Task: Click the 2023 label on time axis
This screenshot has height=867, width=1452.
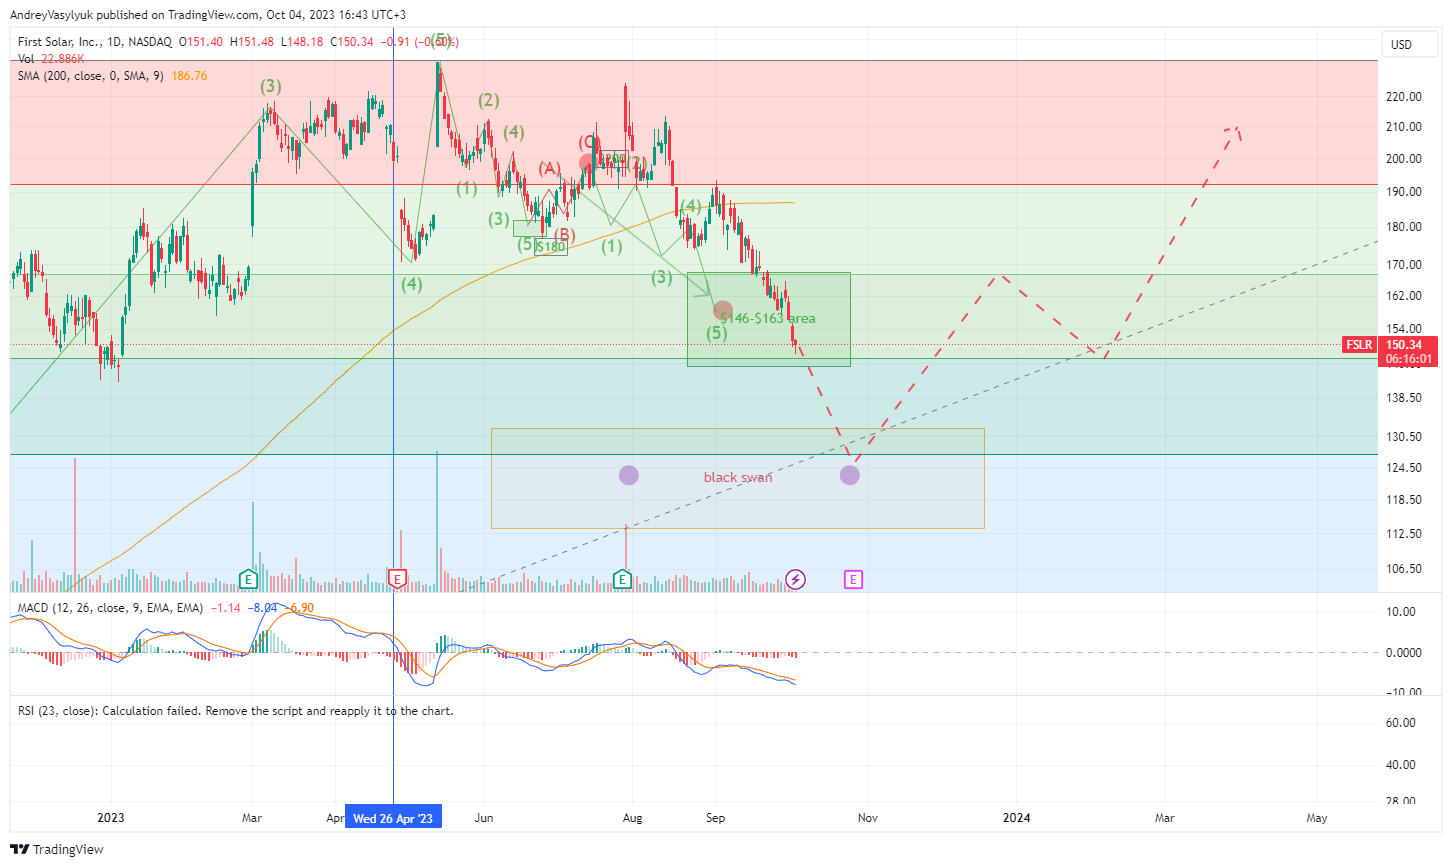Action: point(111,818)
